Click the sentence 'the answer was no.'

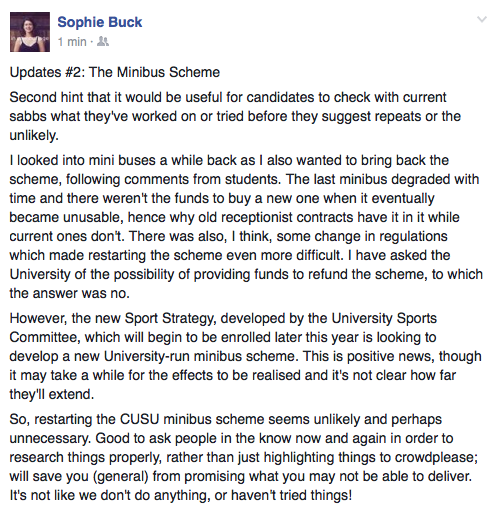69,293
